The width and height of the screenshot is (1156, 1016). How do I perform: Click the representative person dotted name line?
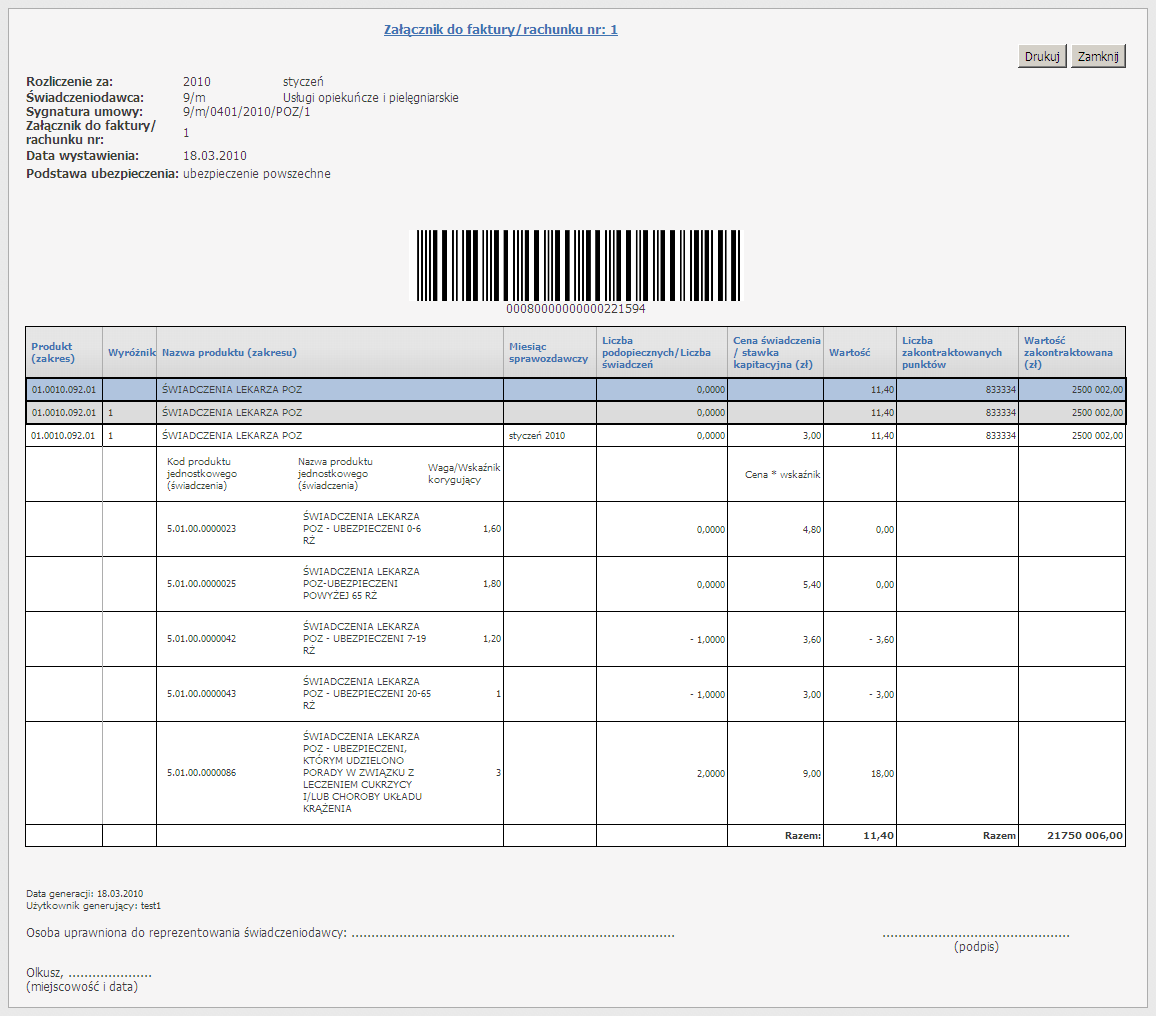513,934
